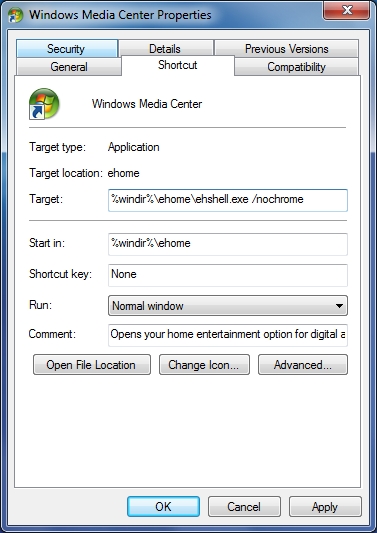The width and height of the screenshot is (377, 533).
Task: Open the Details tab
Action: click(165, 49)
